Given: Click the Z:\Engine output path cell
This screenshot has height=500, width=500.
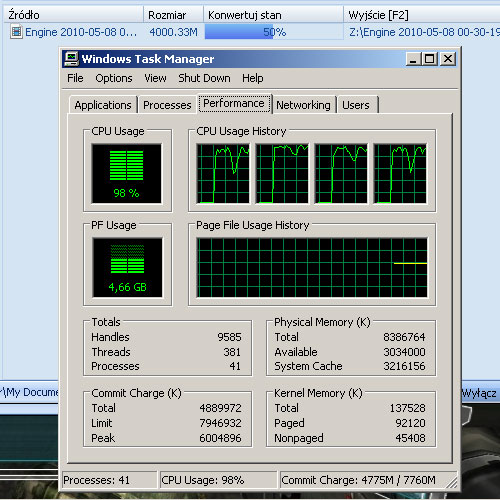Looking at the screenshot, I should click(424, 32).
